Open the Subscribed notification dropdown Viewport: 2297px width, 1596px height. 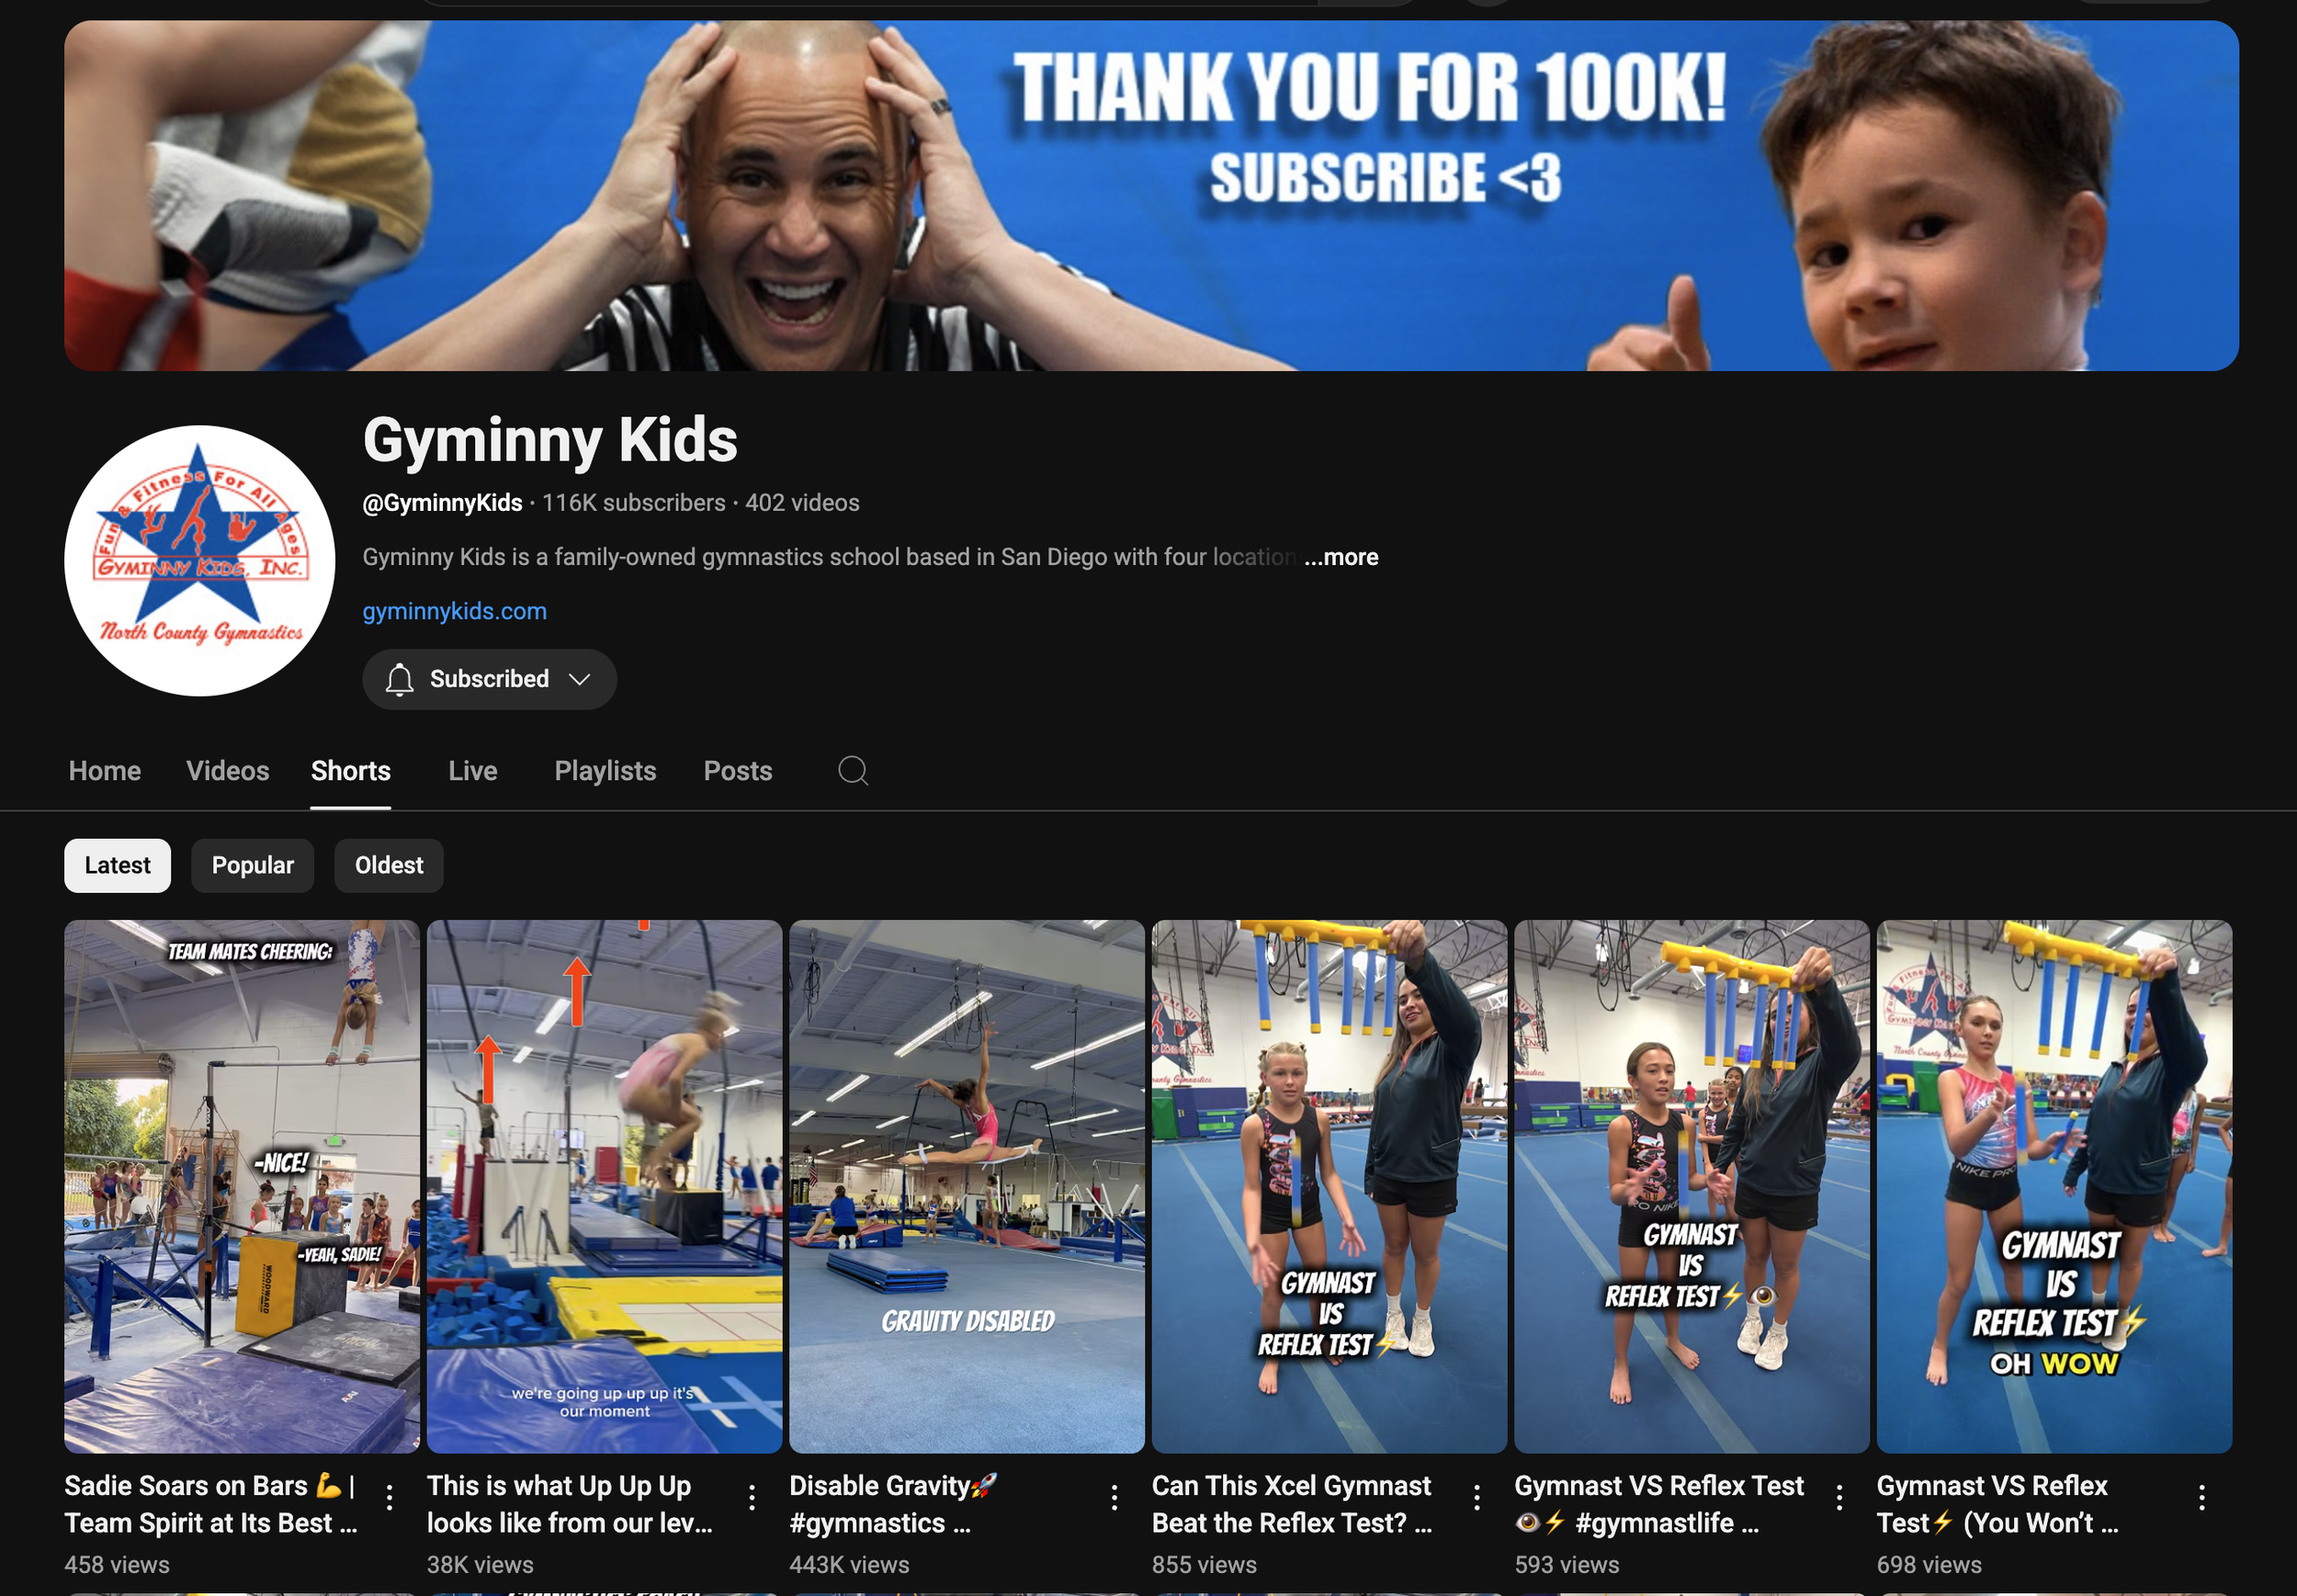[x=488, y=679]
